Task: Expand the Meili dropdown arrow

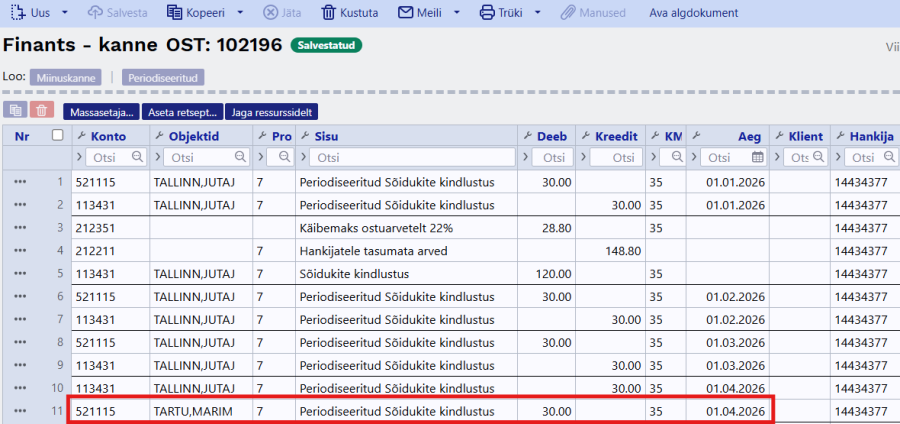Action: 457,13
